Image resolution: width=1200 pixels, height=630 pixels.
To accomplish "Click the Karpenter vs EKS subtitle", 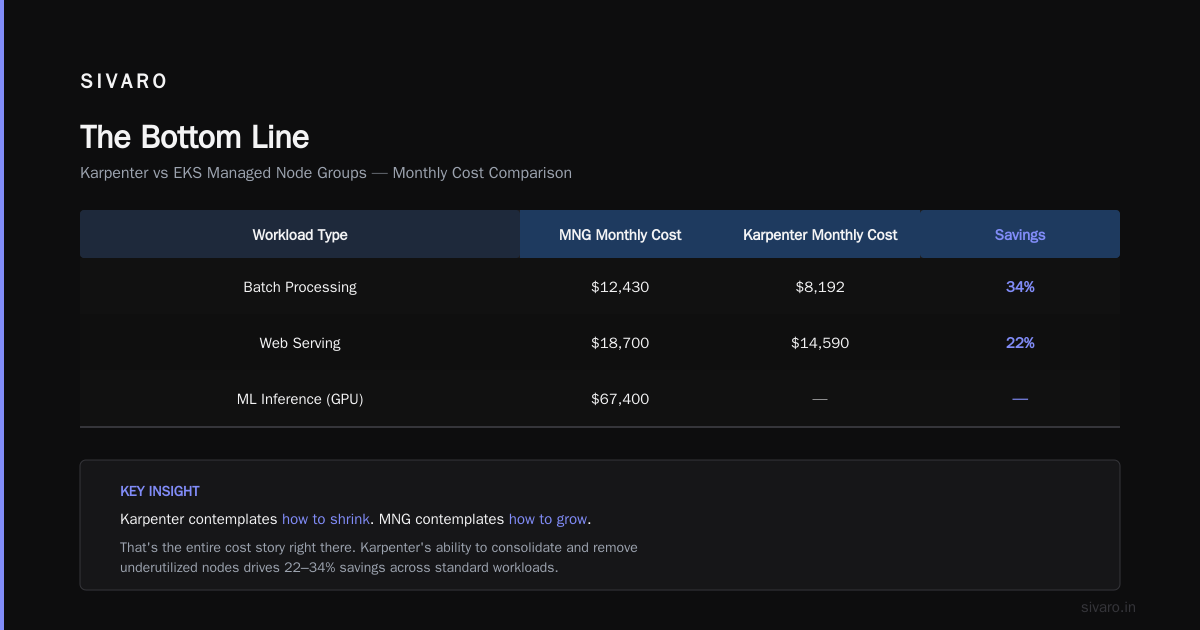I will [326, 173].
